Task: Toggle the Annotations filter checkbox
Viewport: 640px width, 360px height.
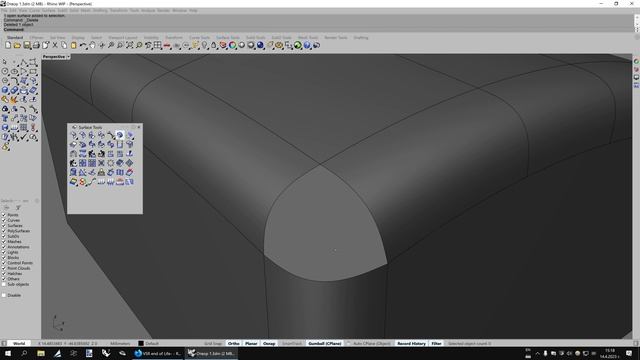Action: (4, 247)
